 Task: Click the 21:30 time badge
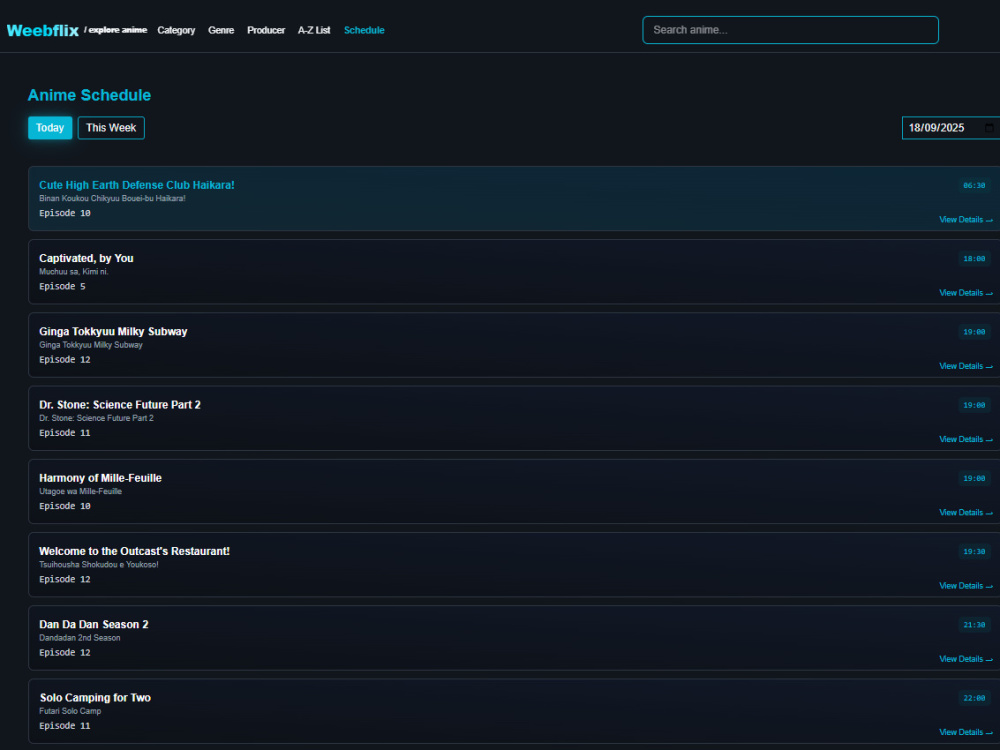coord(974,625)
